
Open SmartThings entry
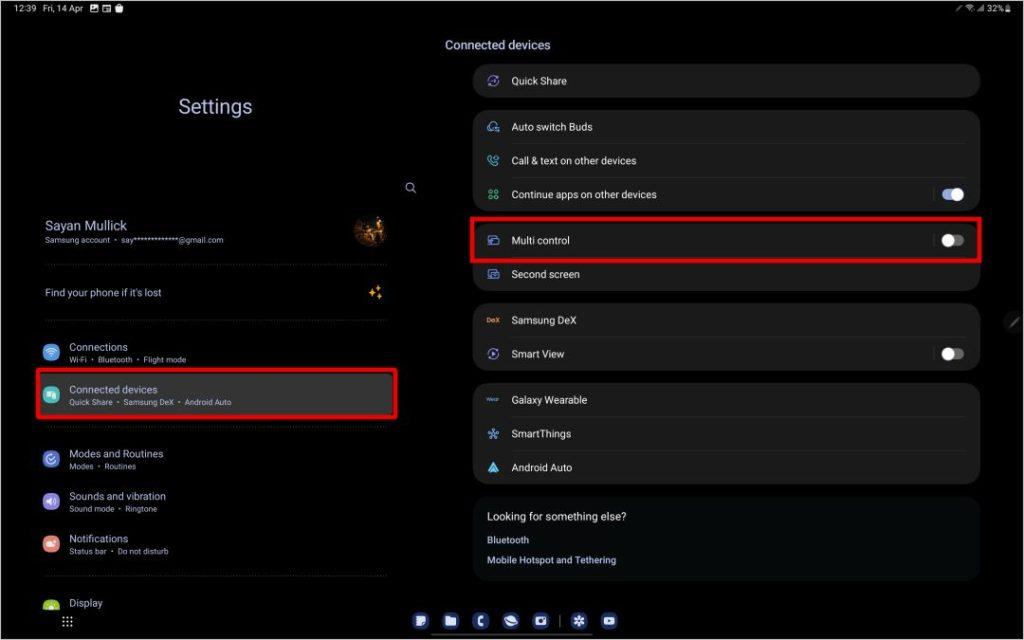(726, 434)
